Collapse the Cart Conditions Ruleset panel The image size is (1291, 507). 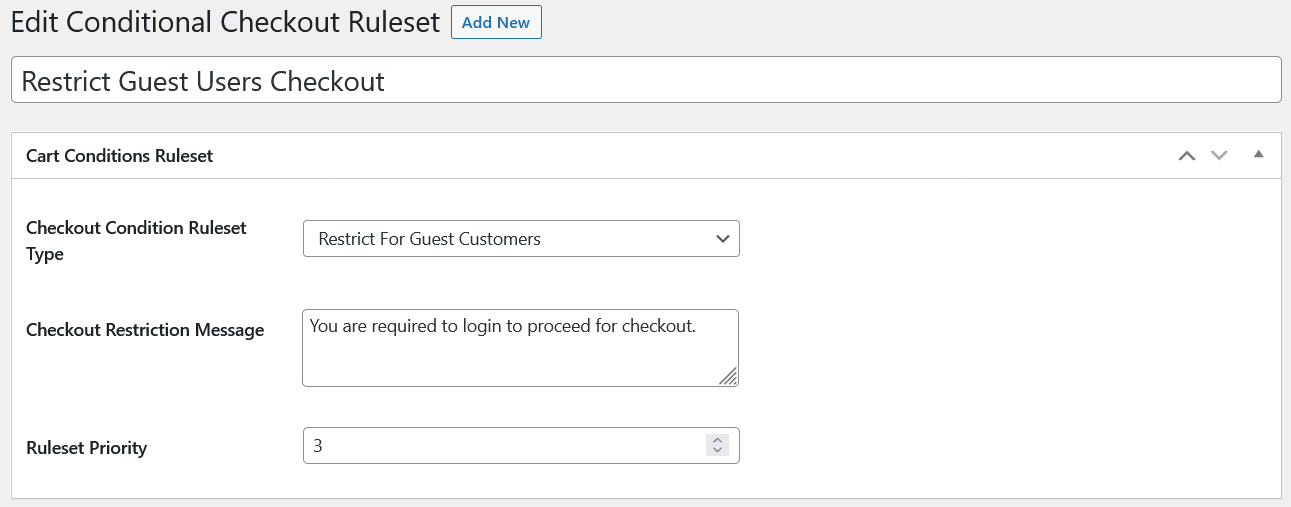[1259, 154]
